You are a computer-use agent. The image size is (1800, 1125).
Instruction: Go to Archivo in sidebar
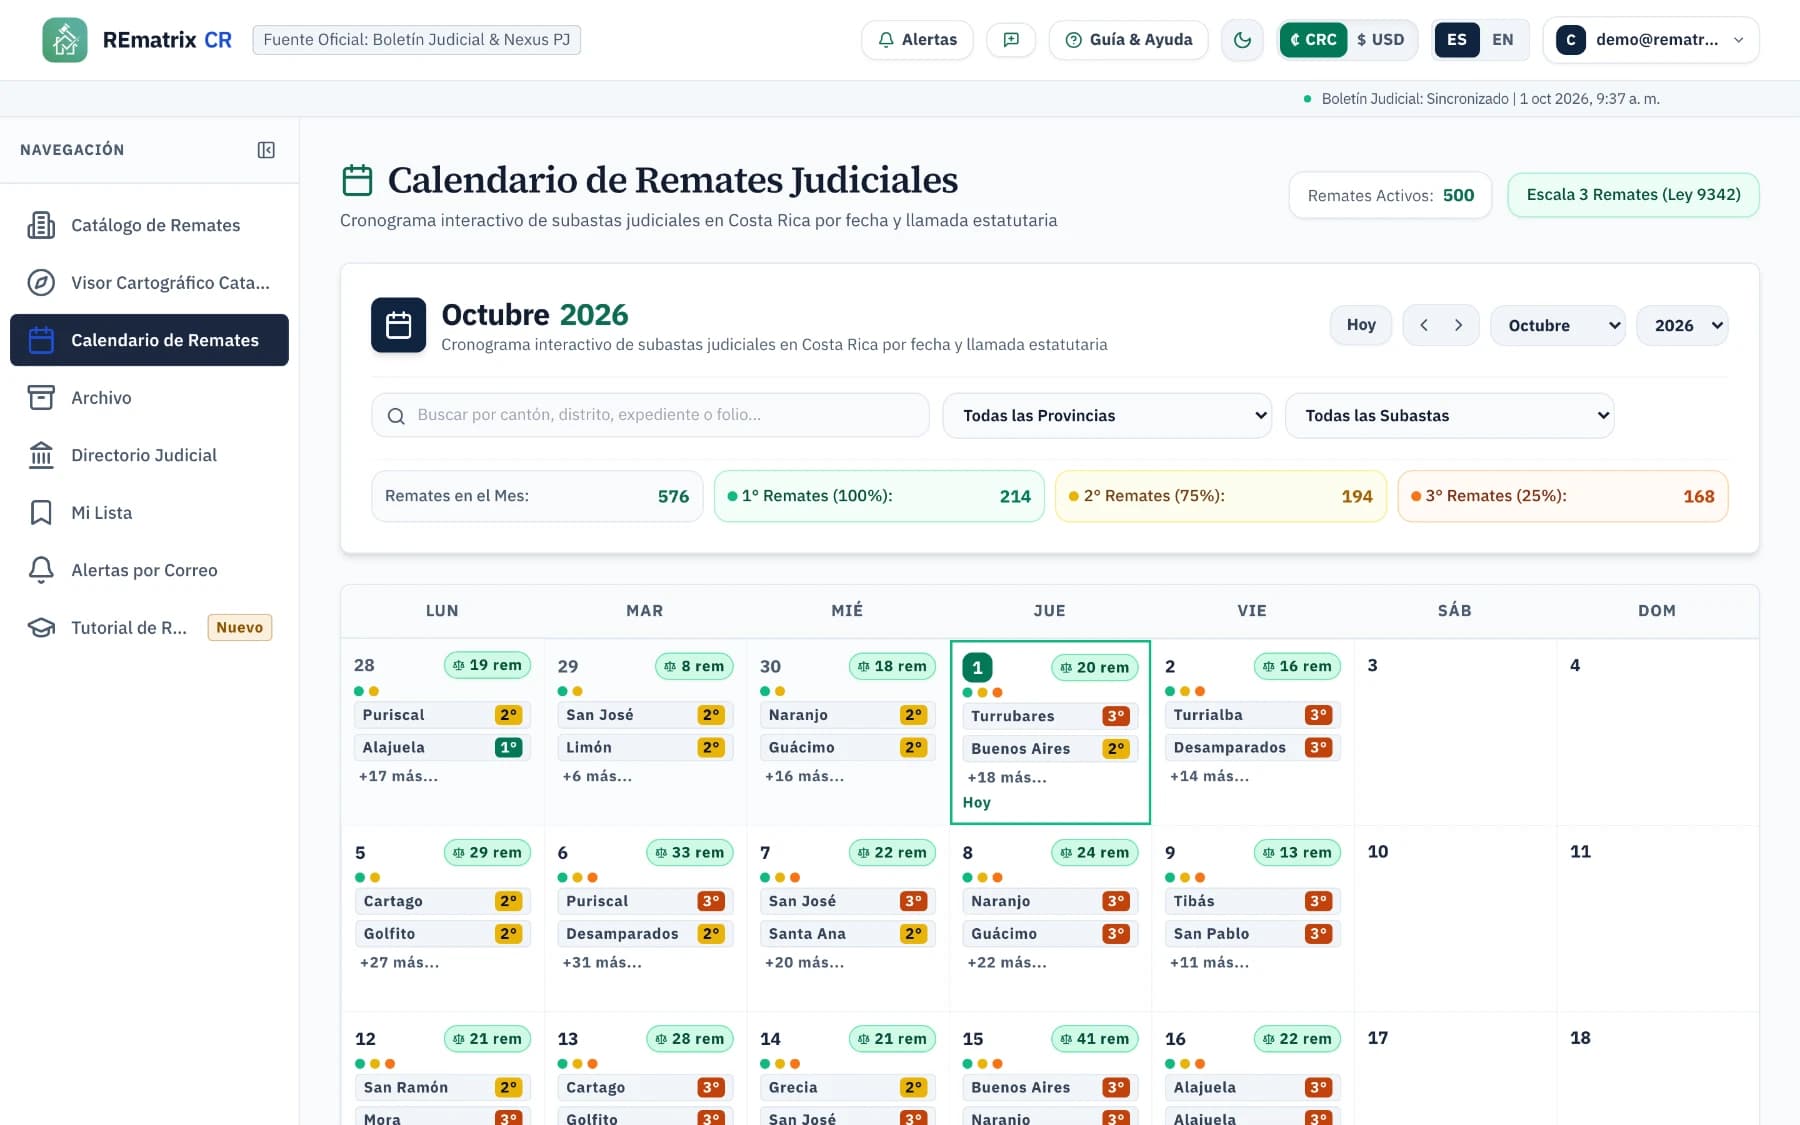pos(149,398)
